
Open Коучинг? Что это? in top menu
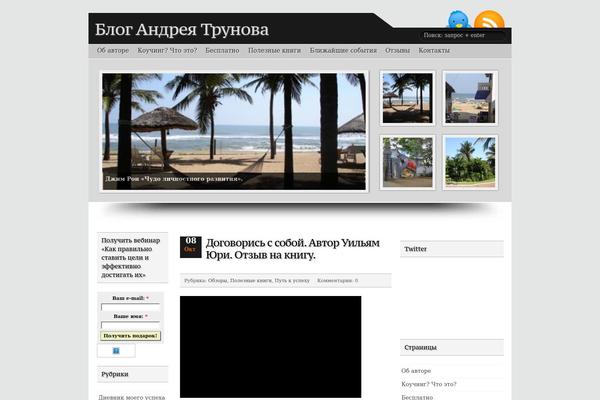[167, 51]
